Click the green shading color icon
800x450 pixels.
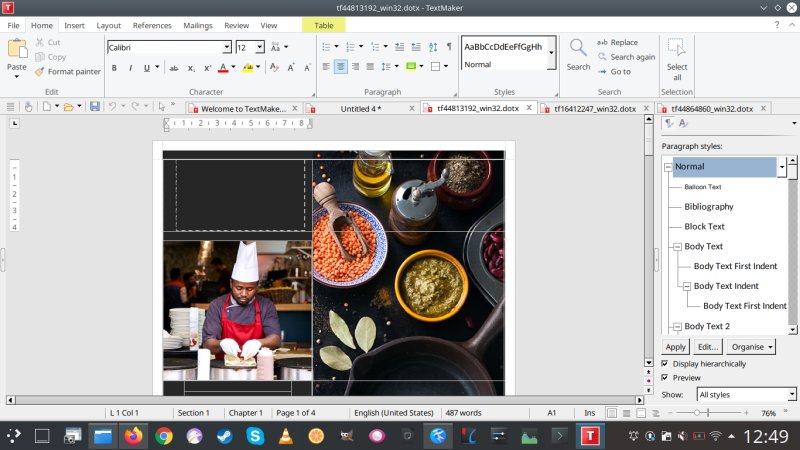pos(411,66)
